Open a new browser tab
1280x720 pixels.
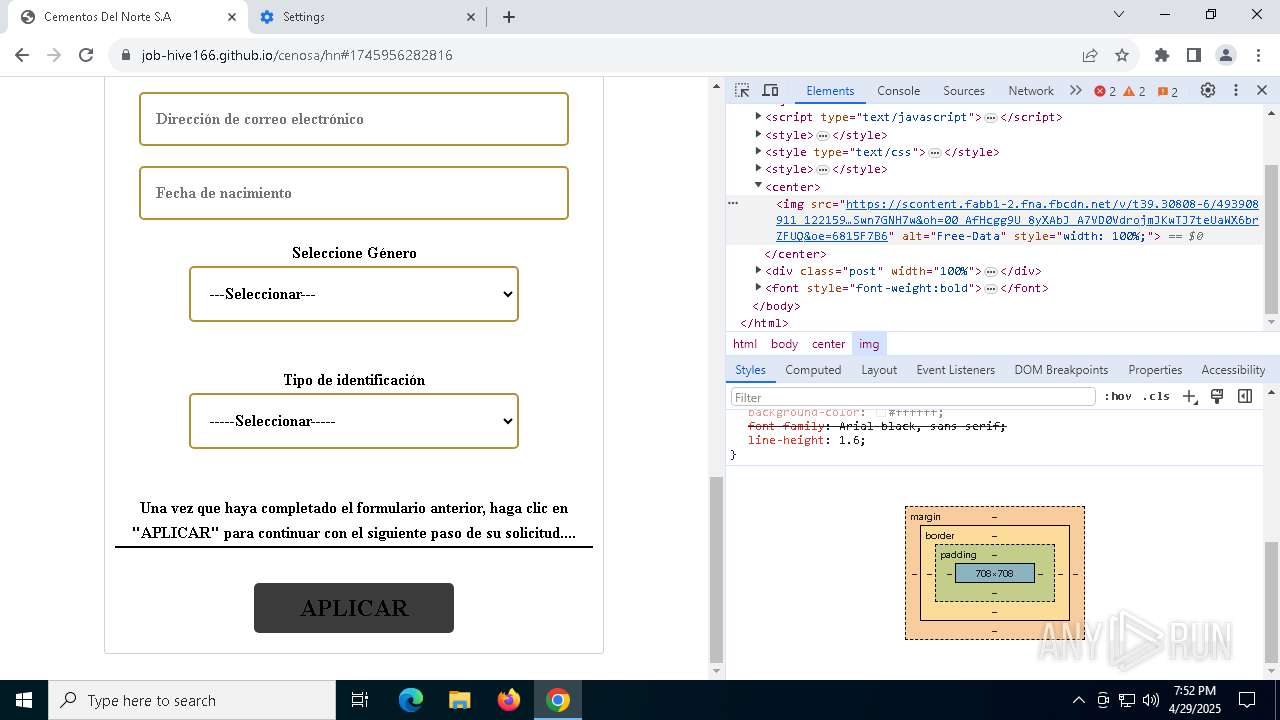click(508, 17)
